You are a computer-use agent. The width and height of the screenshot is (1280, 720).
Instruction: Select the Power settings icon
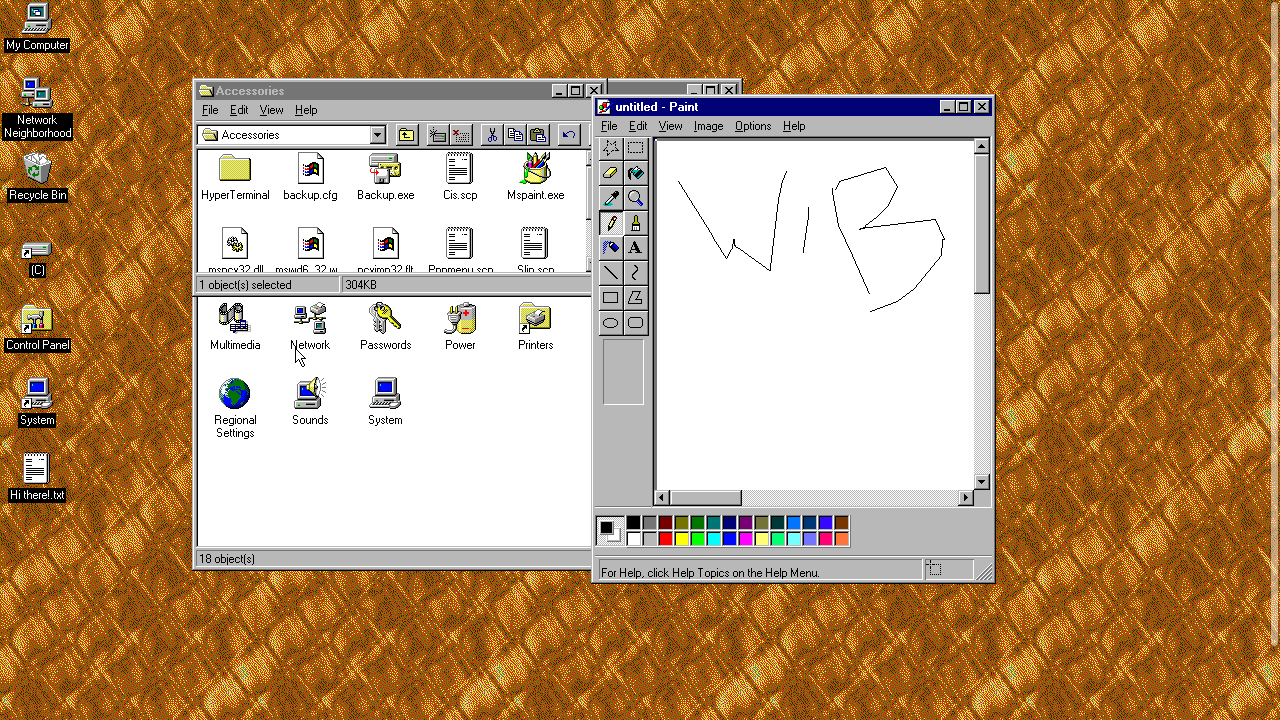(x=460, y=327)
